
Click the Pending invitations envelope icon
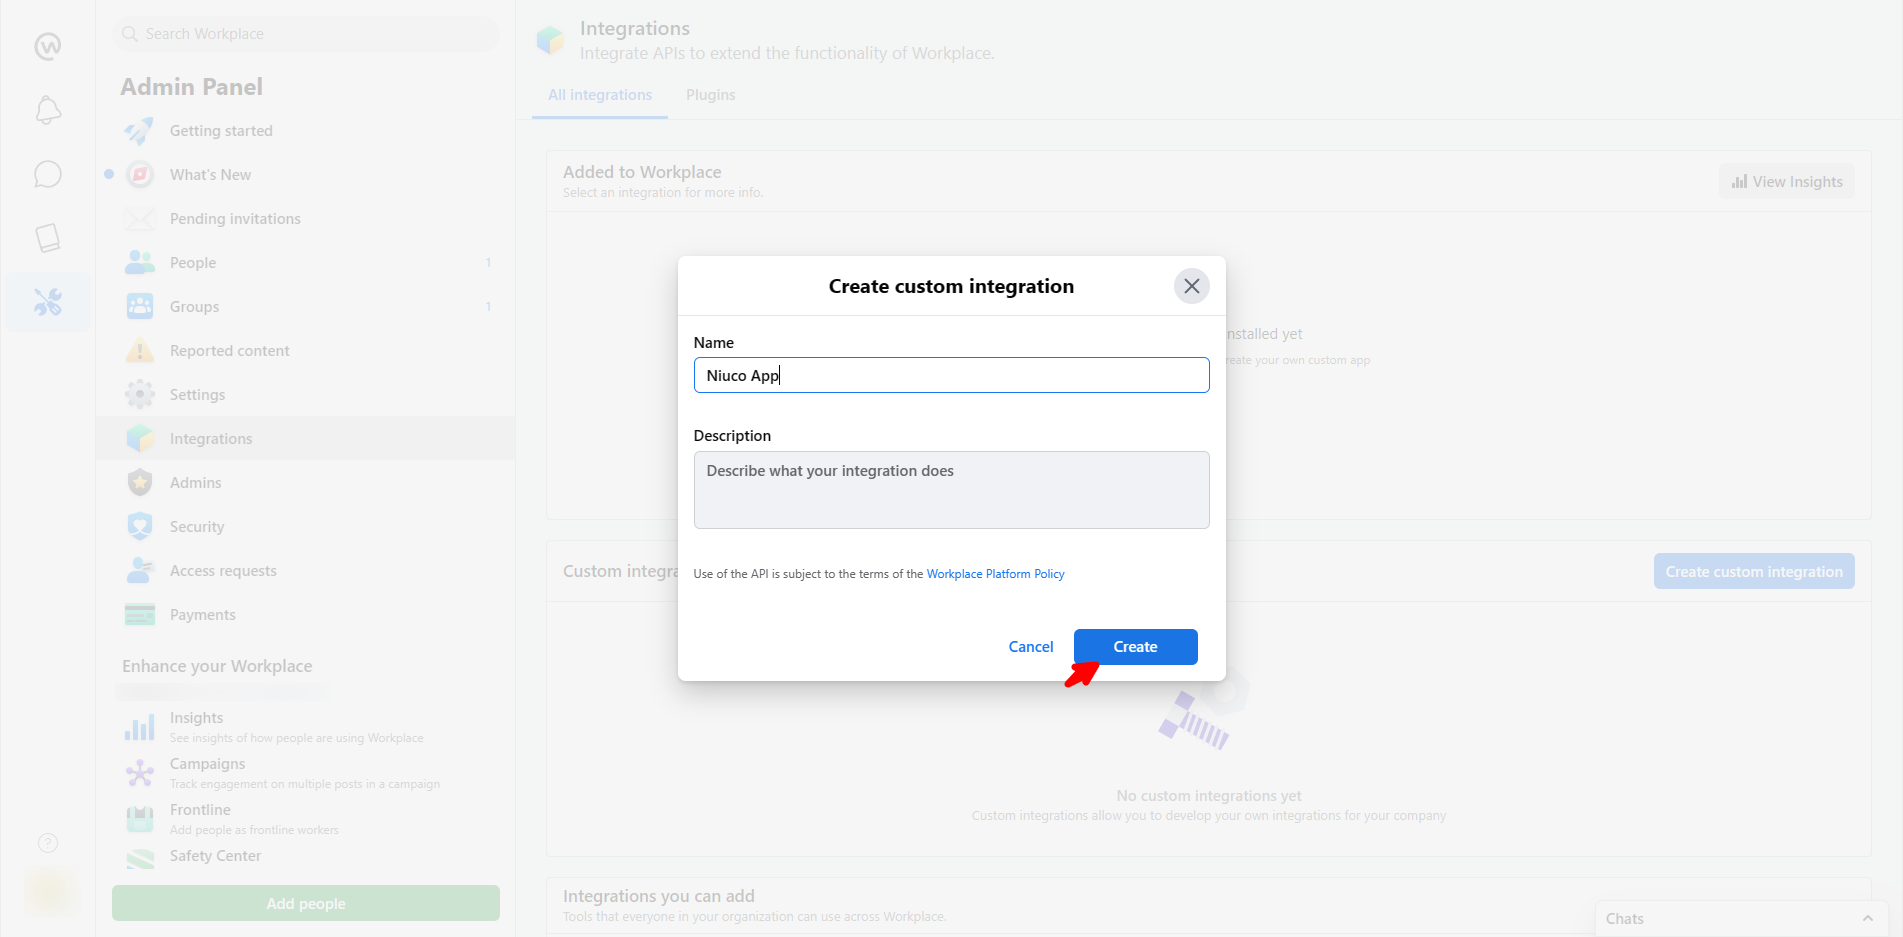140,219
